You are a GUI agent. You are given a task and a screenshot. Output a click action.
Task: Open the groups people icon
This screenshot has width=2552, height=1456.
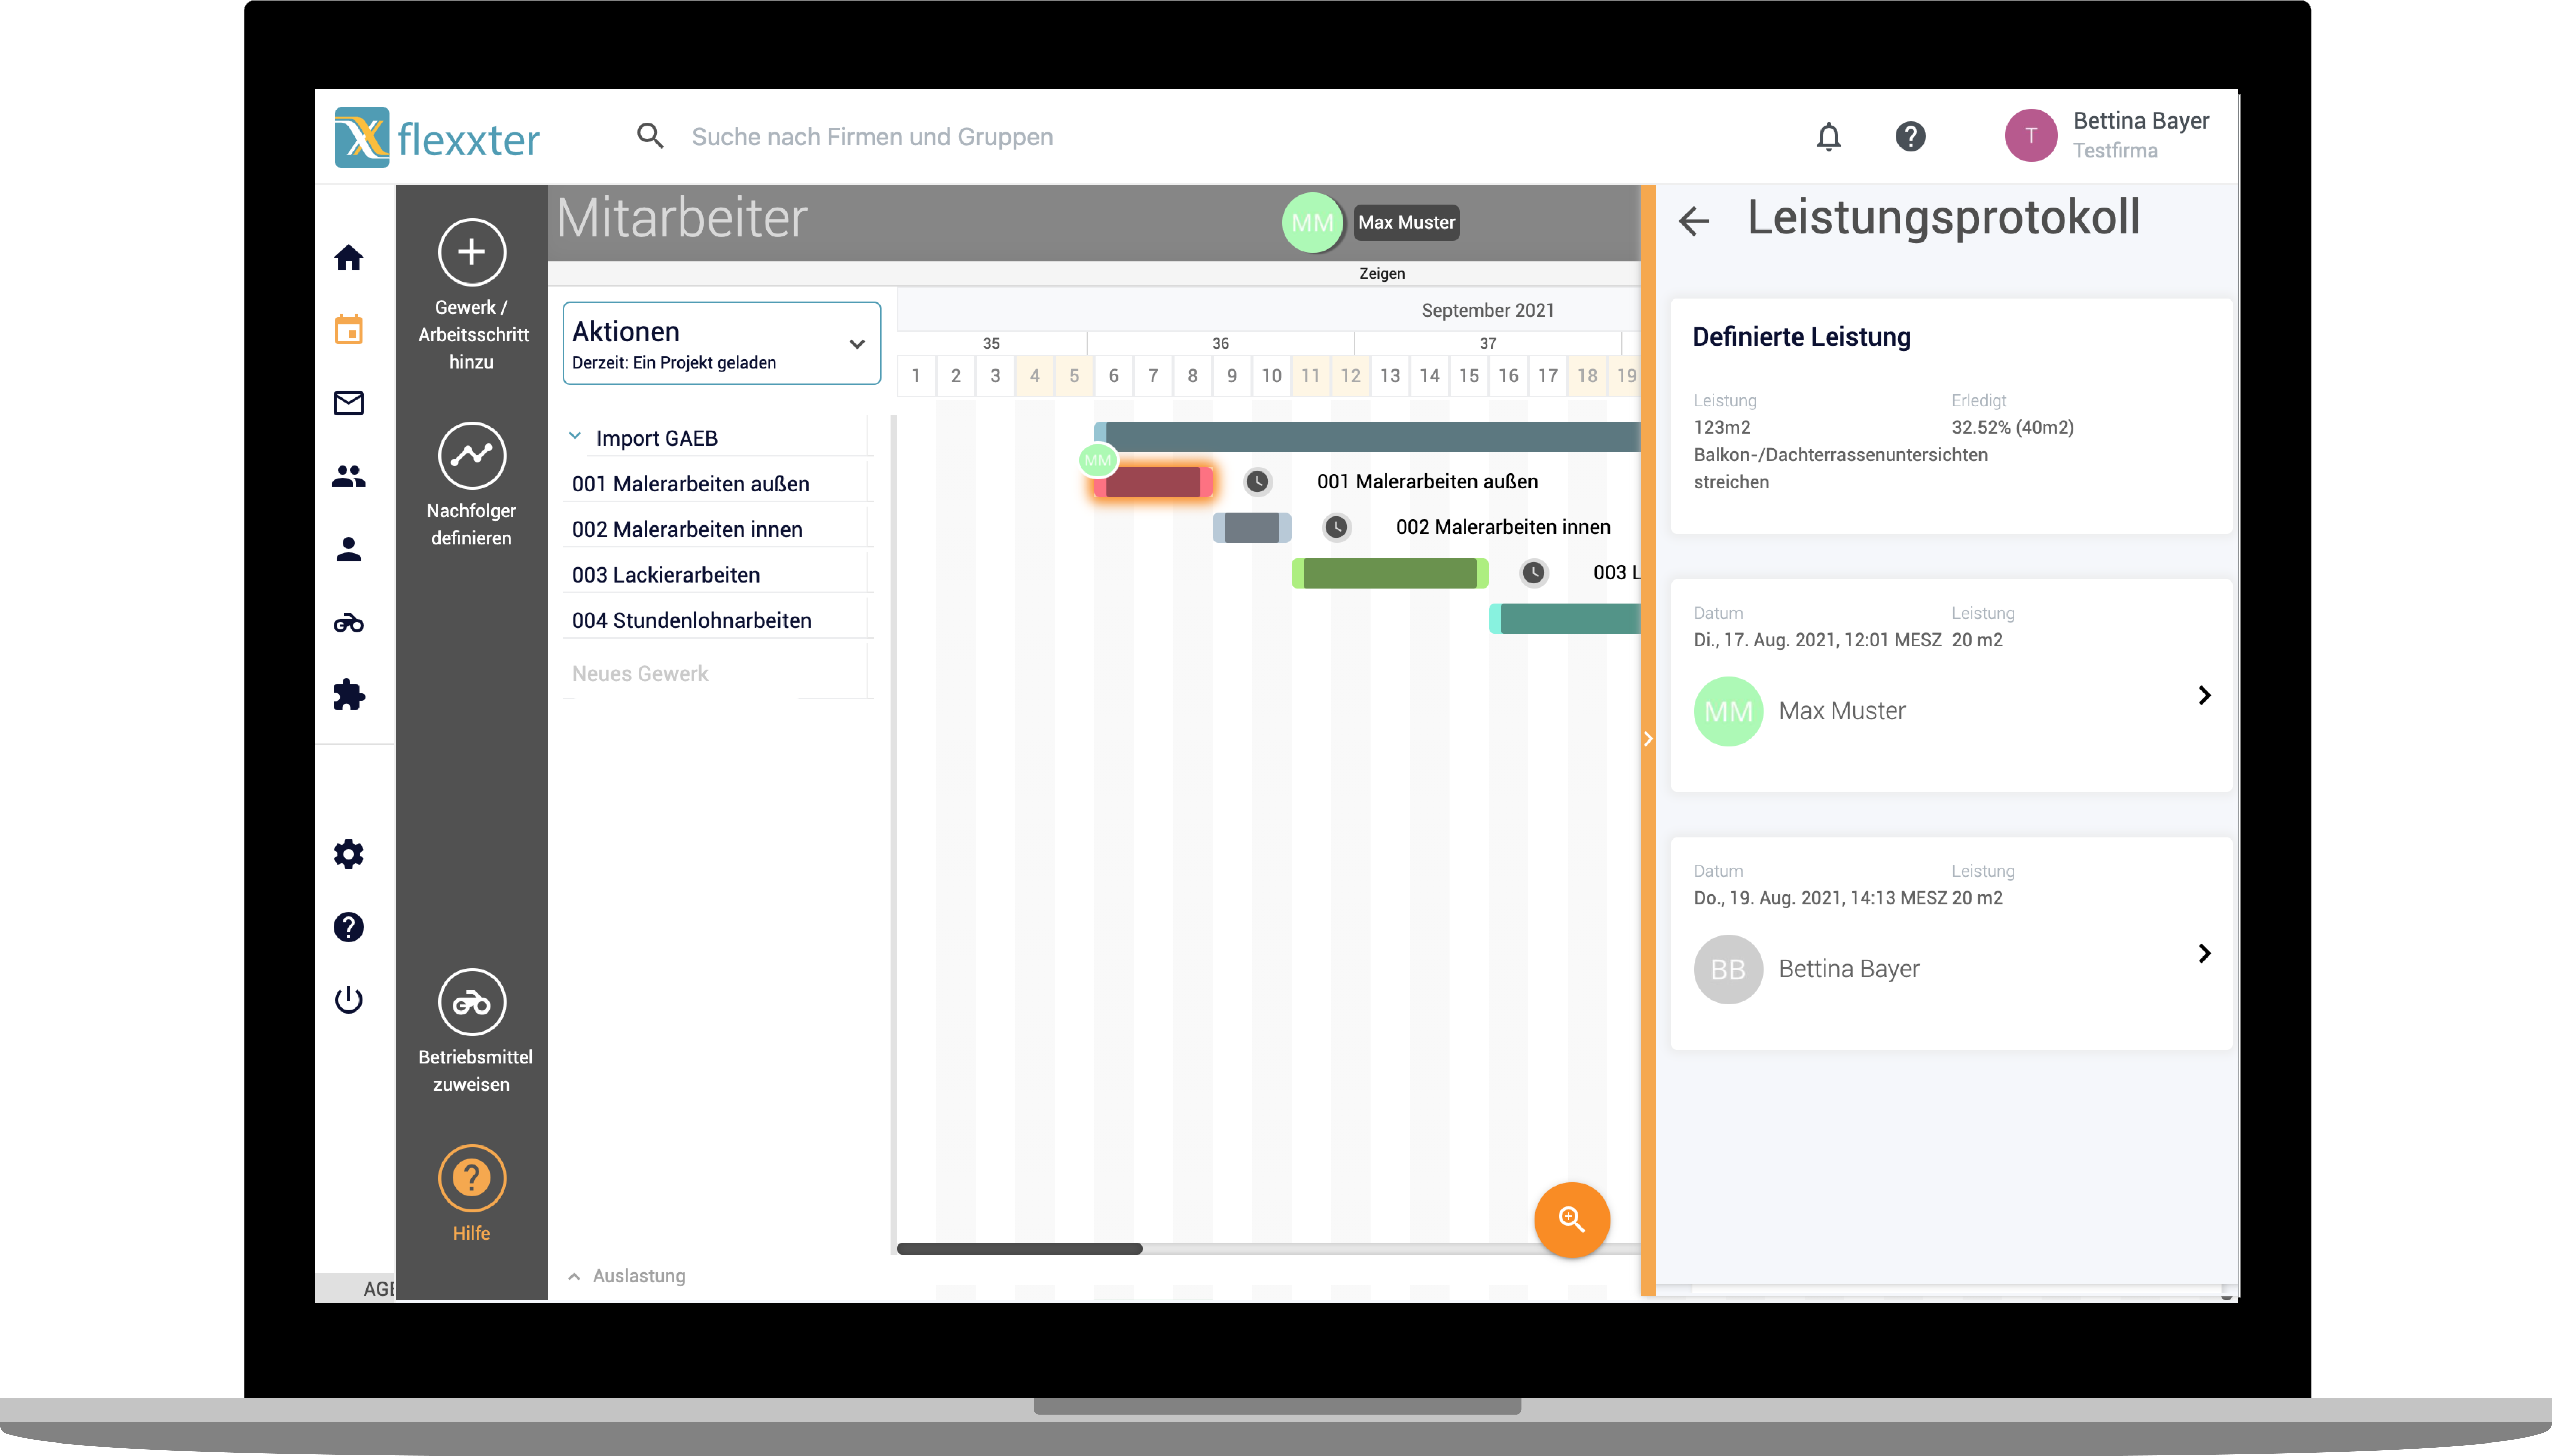point(348,476)
